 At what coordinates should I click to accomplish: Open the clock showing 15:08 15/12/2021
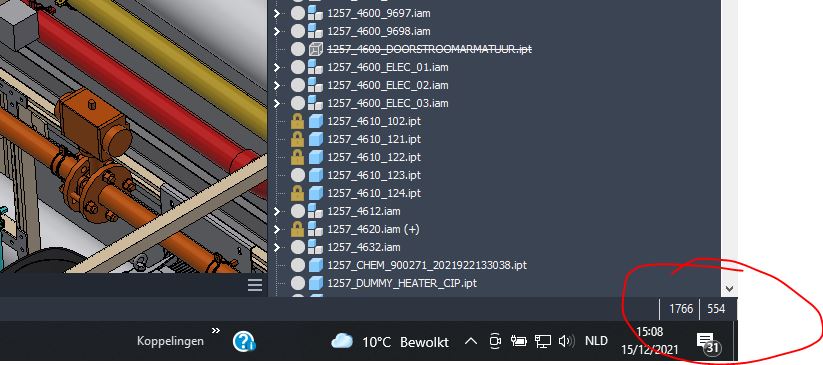650,340
